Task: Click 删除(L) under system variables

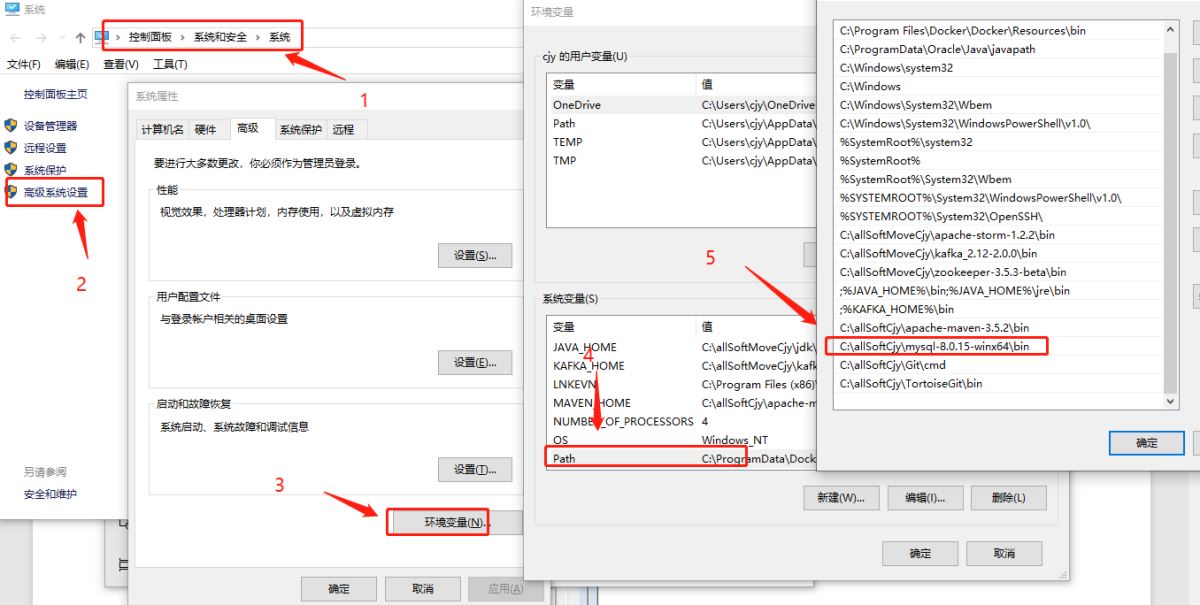Action: (x=1009, y=497)
